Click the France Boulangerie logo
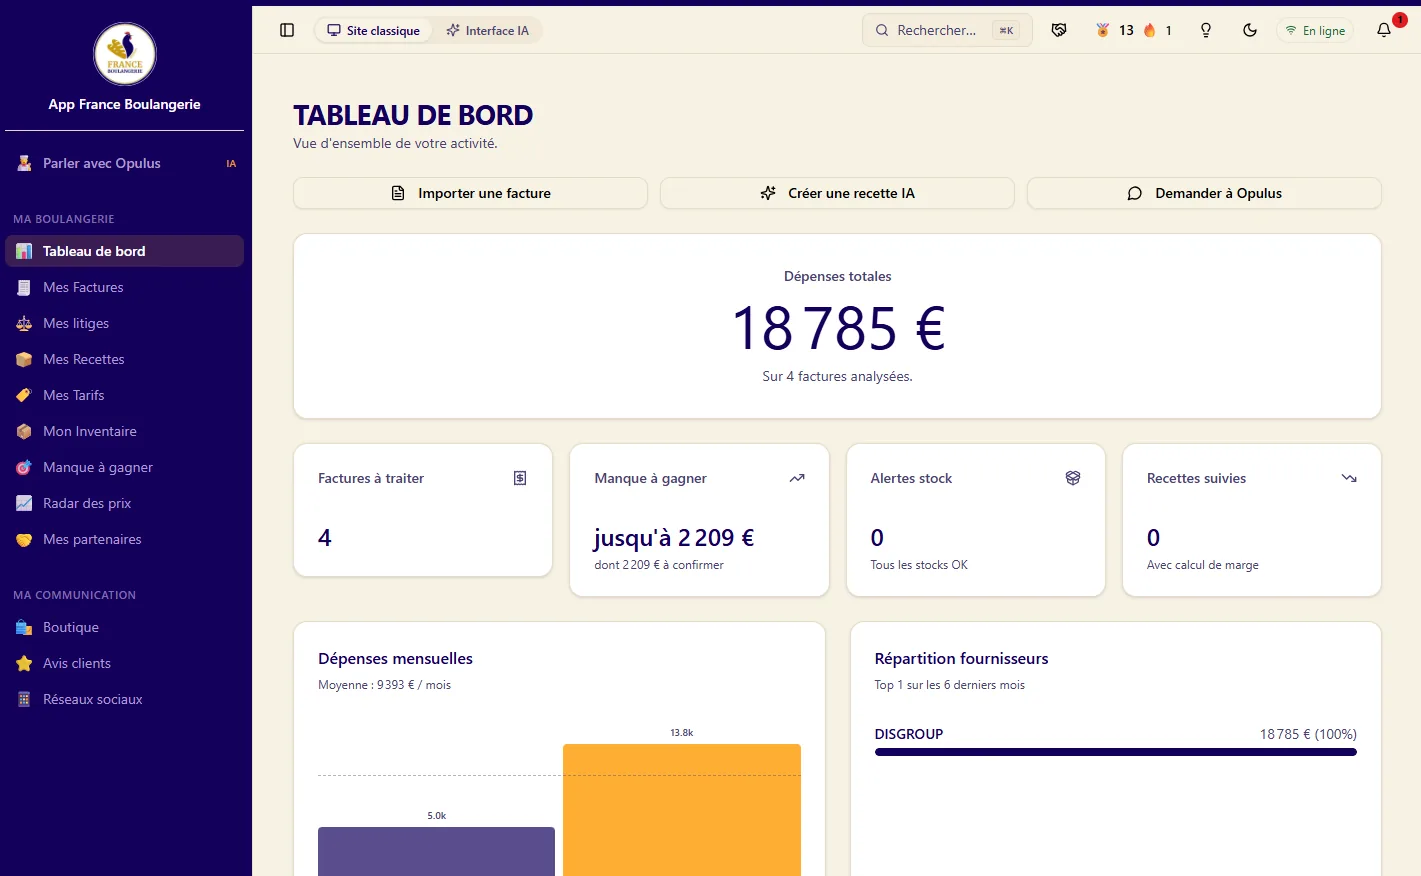 pos(125,54)
